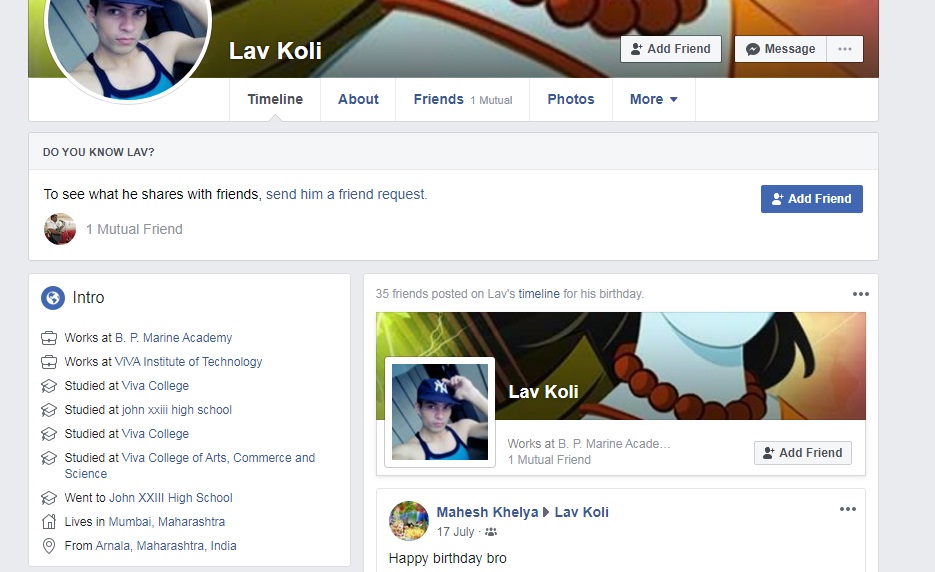Click Add Friend in birthday profile card

803,453
